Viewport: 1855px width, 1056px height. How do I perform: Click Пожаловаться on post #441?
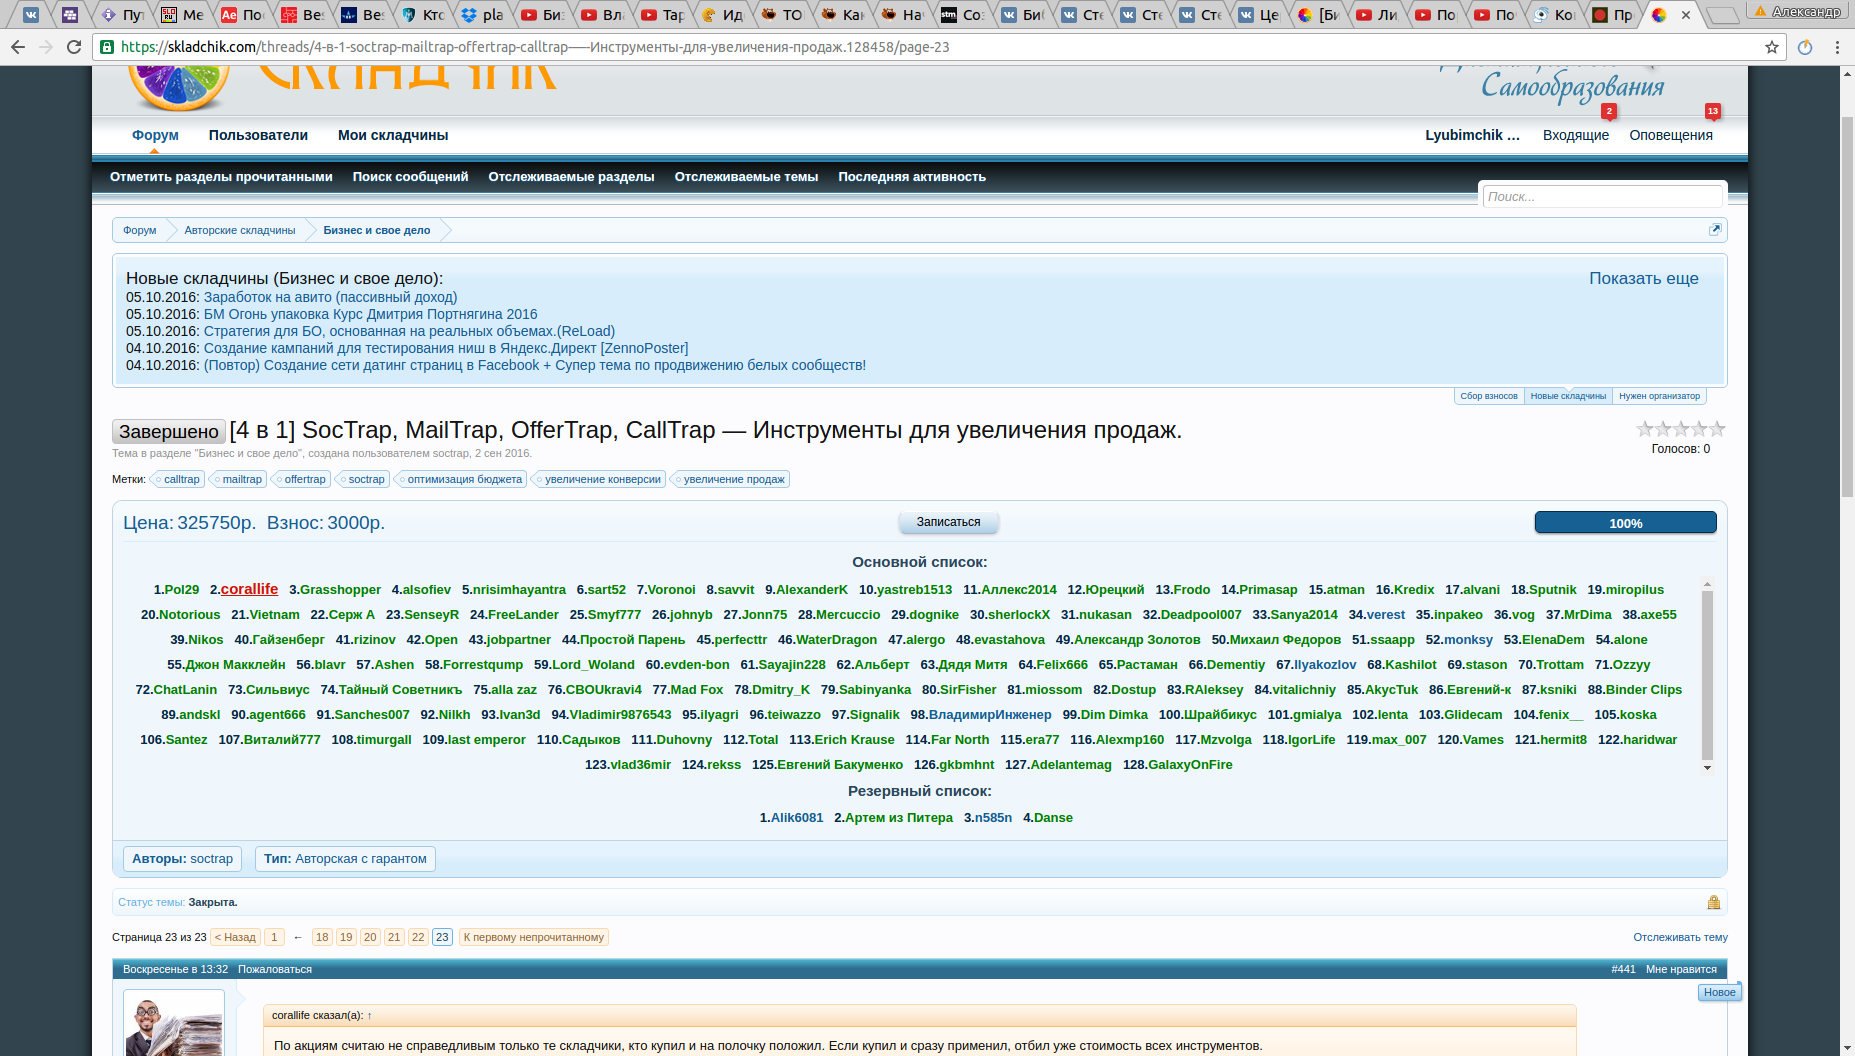275,969
